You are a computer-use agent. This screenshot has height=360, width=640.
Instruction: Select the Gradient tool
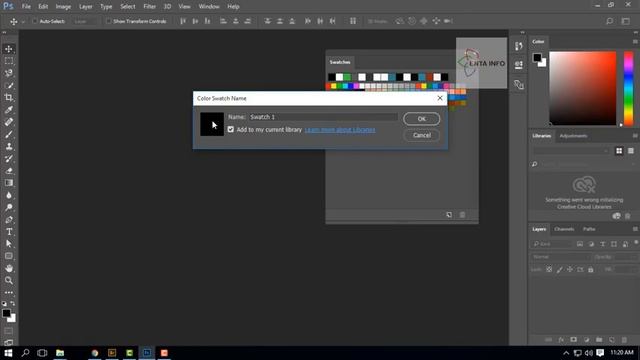9,183
